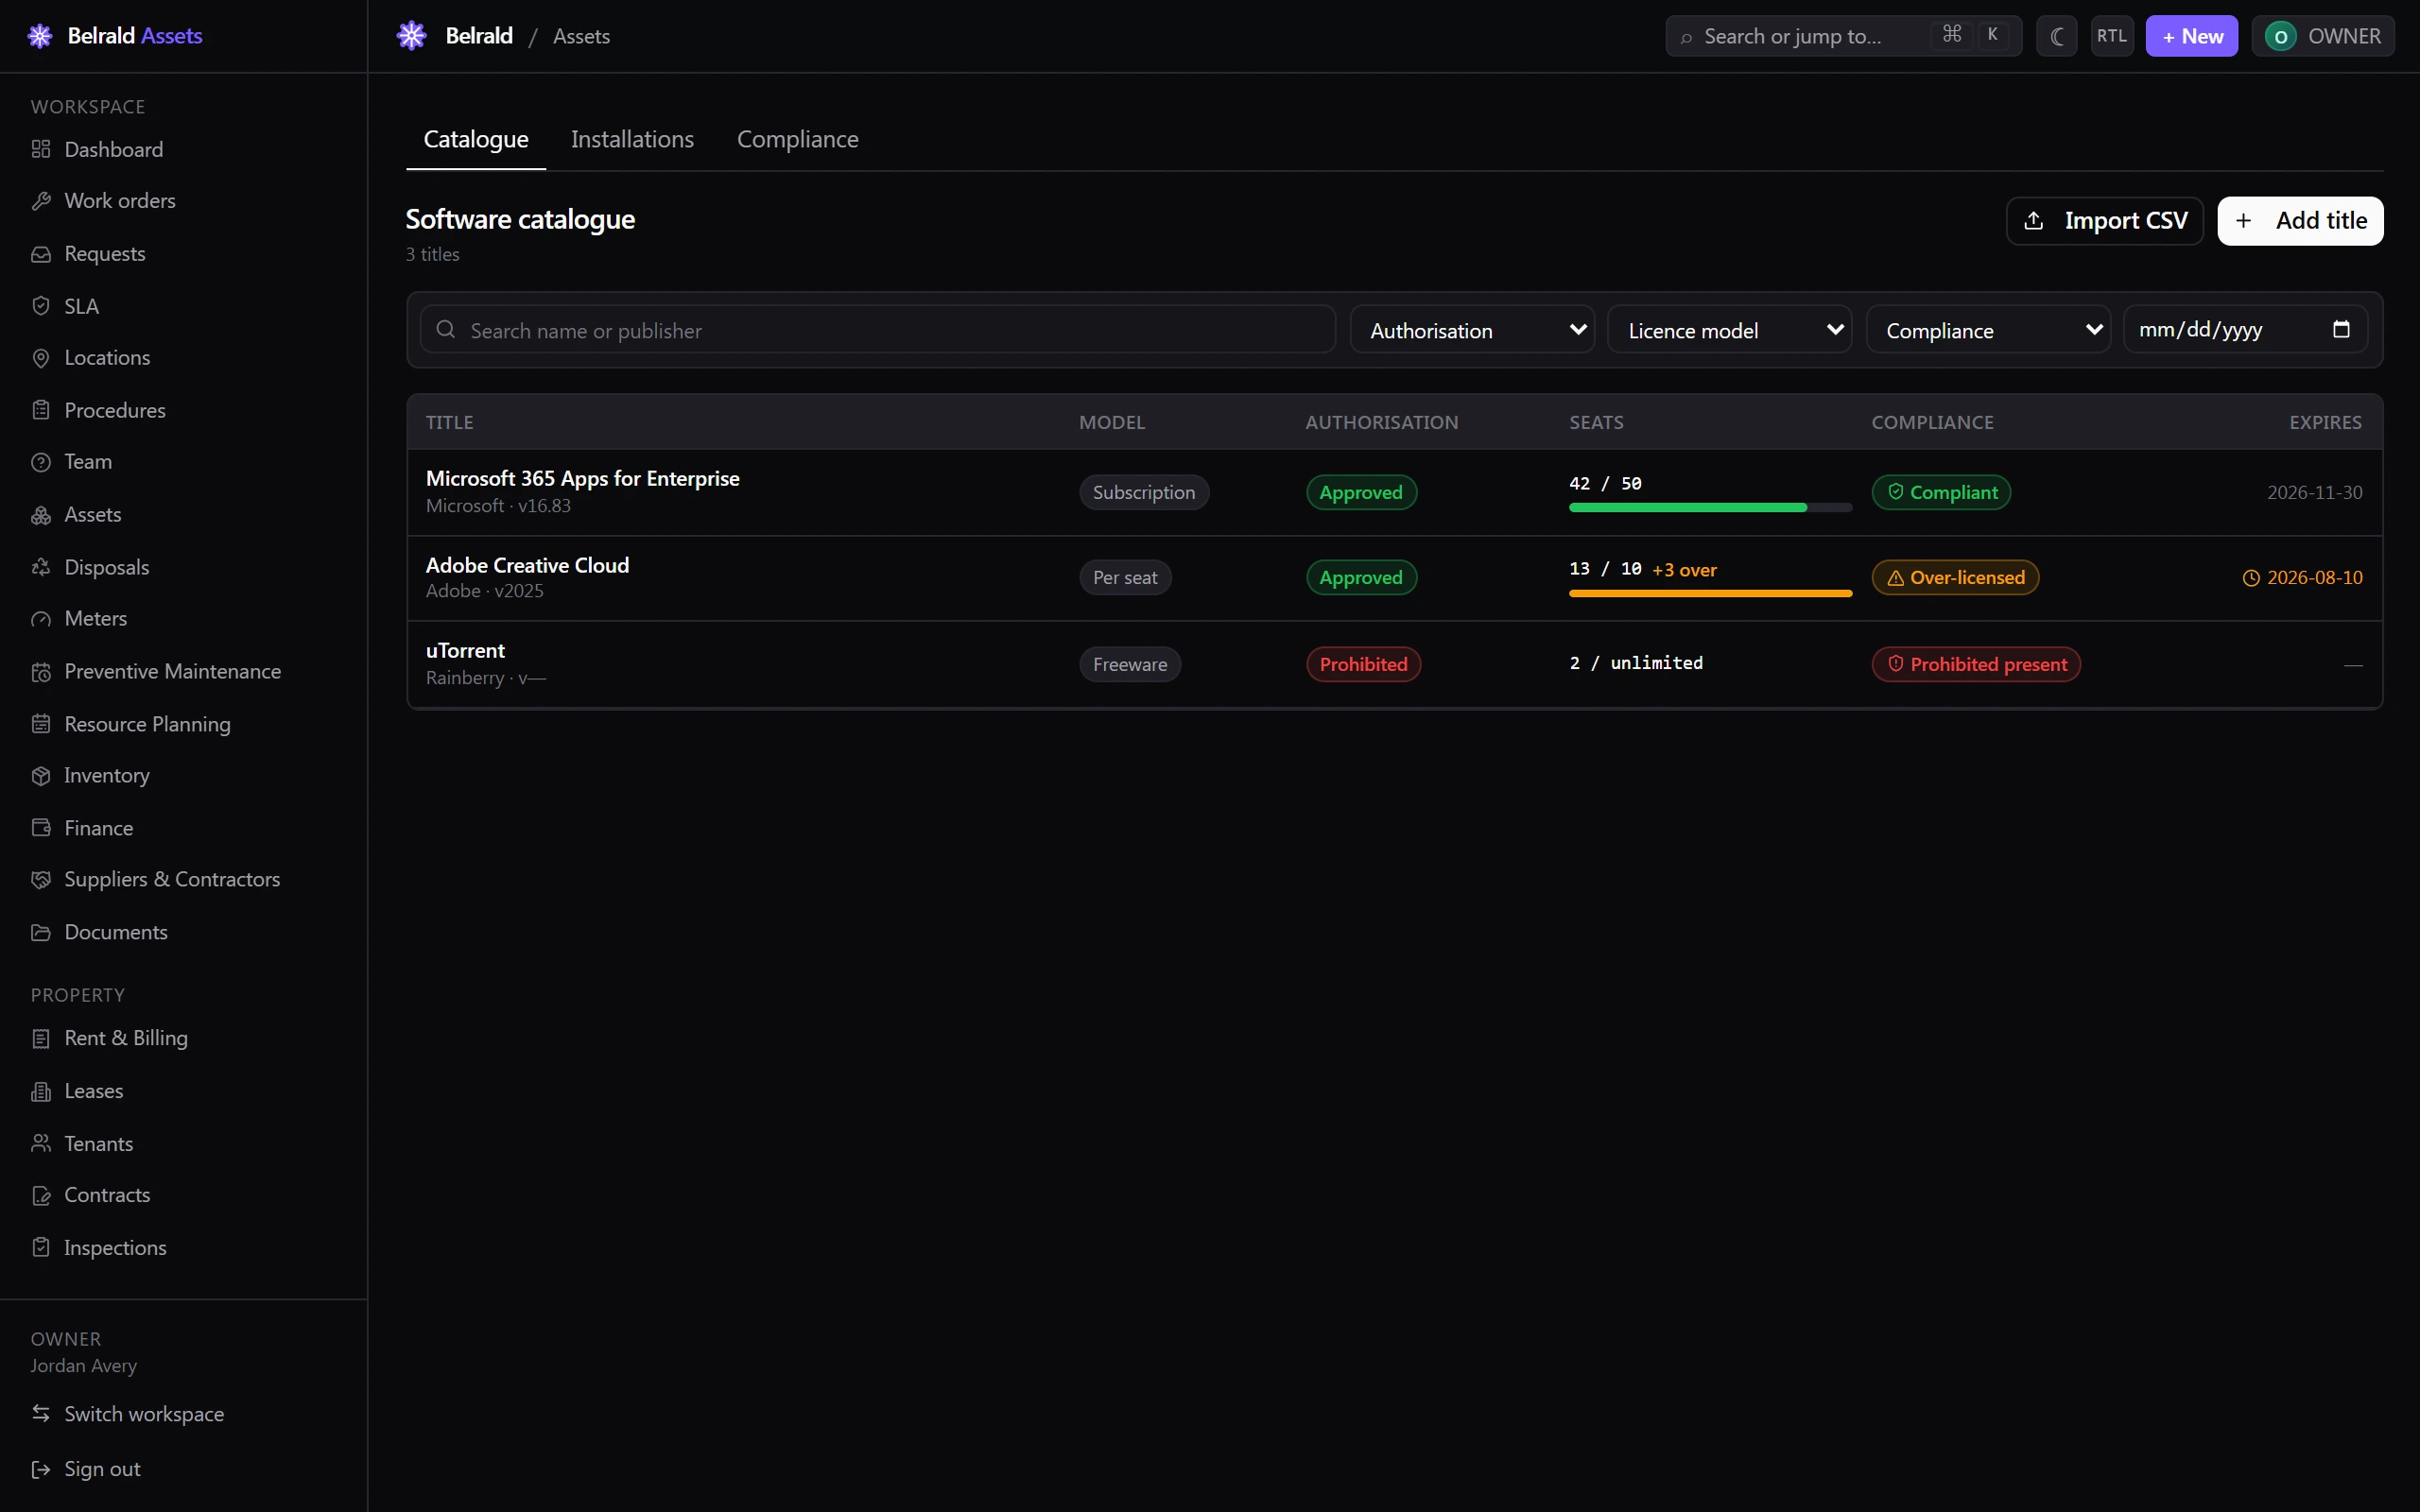Viewport: 2420px width, 1512px height.
Task: Click the Belrald breadcrumb link
Action: 479,36
